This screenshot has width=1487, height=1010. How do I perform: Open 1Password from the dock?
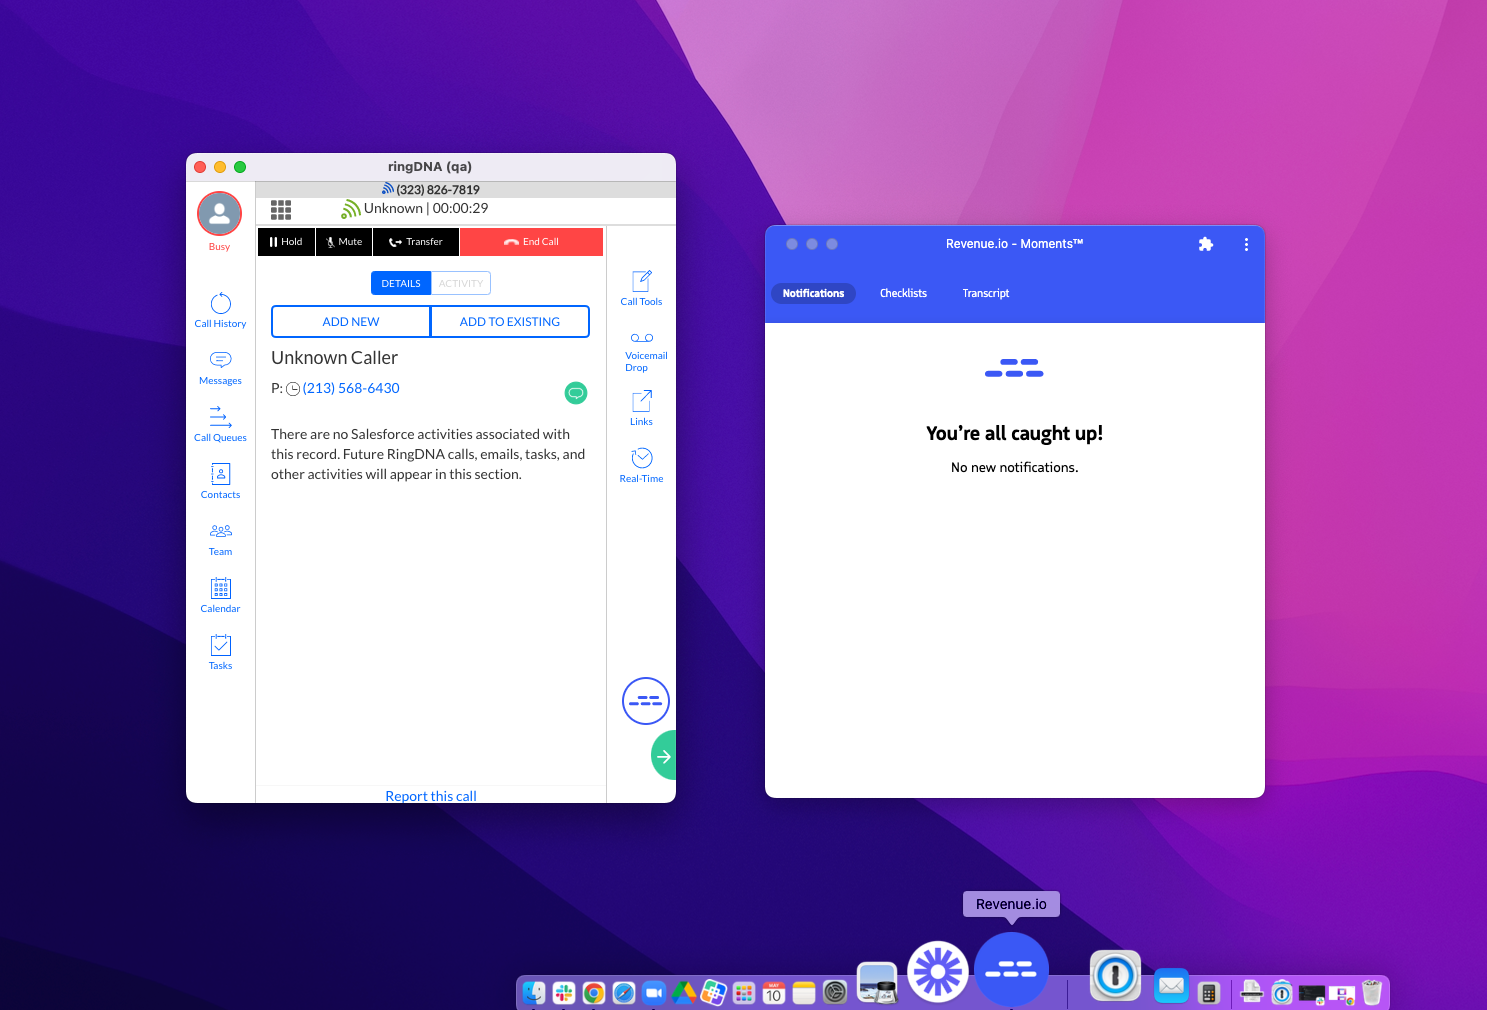pyautogui.click(x=1115, y=976)
